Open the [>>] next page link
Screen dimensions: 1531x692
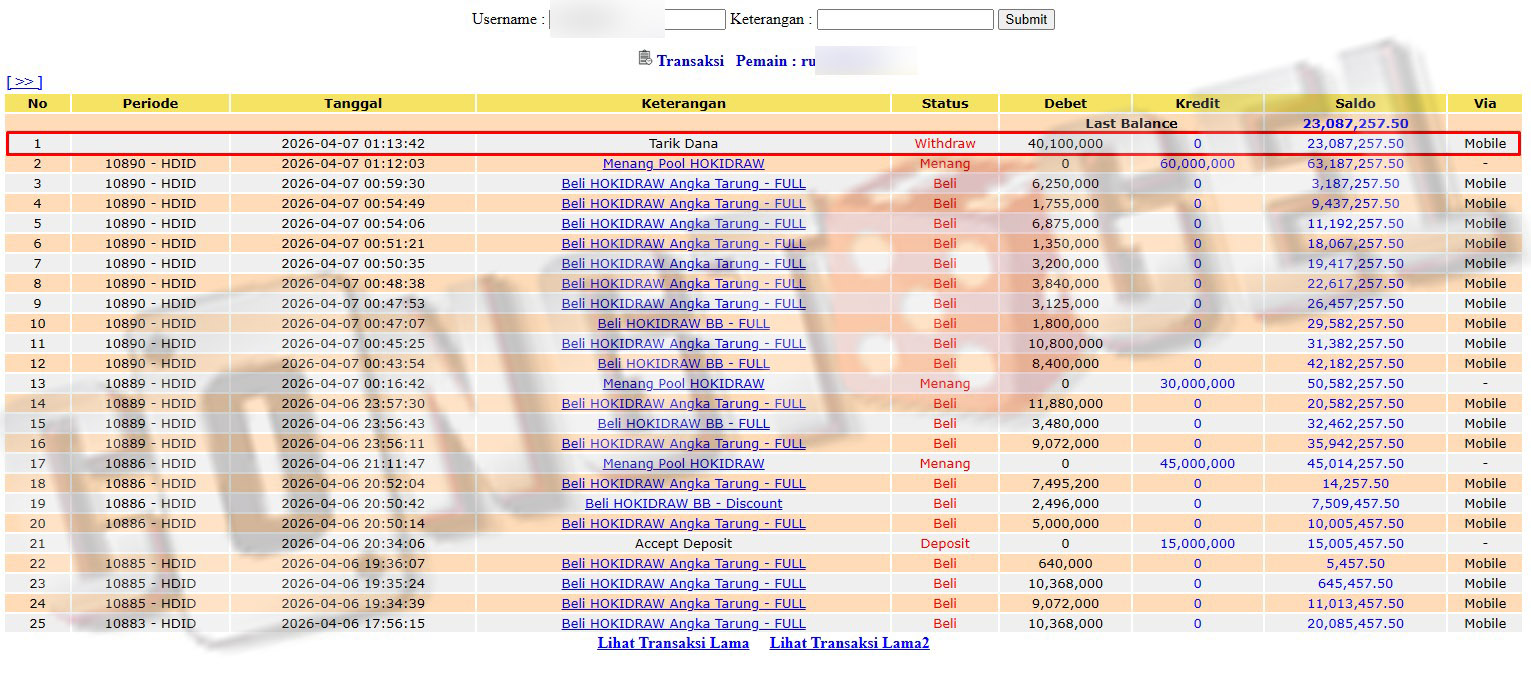24,82
